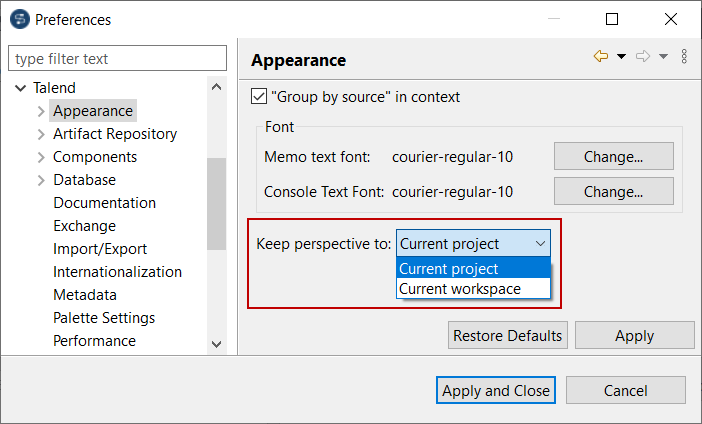This screenshot has height=424, width=702.
Task: Select Current workspace from dropdown list
Action: [x=460, y=289]
